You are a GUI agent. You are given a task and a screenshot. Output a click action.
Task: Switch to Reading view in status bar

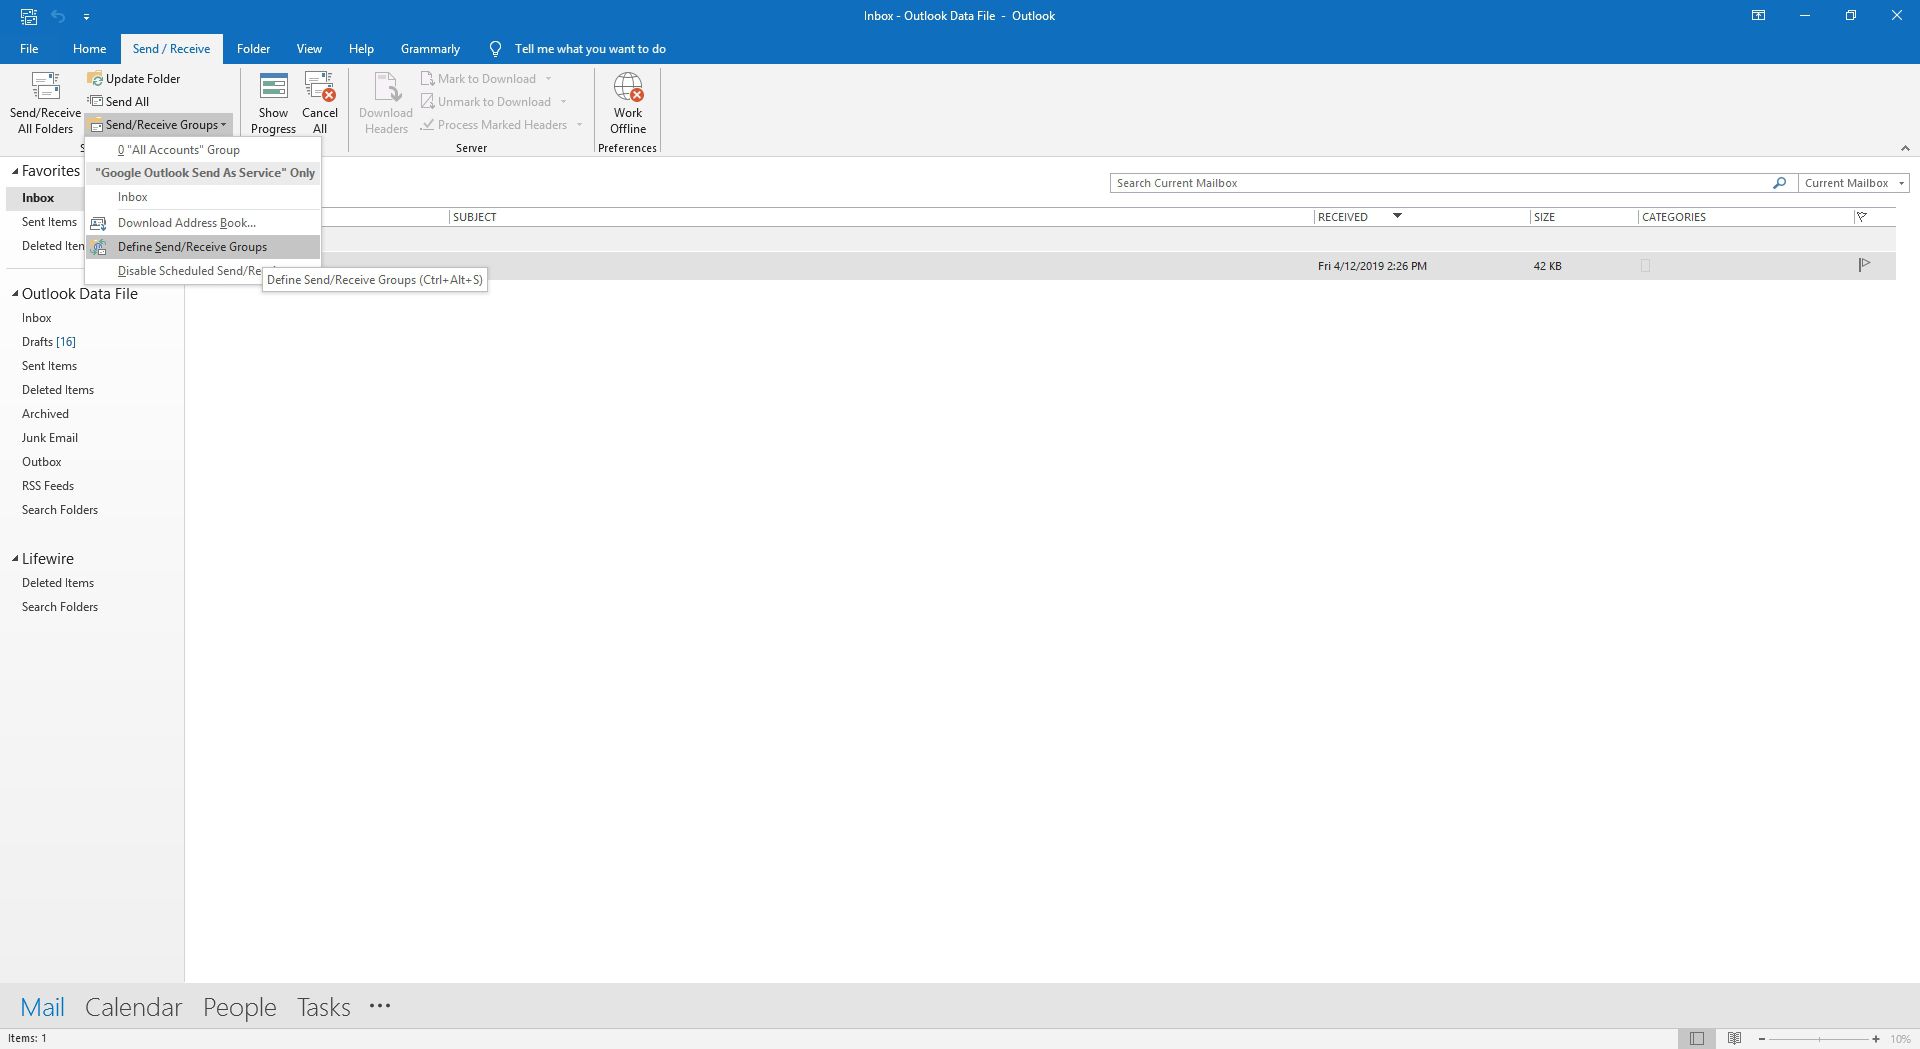(x=1734, y=1038)
